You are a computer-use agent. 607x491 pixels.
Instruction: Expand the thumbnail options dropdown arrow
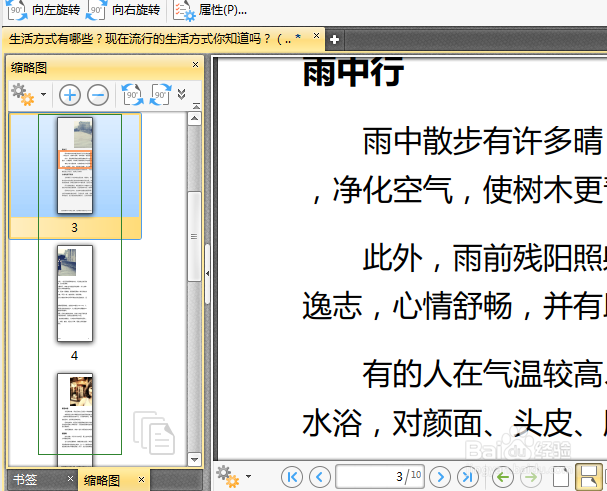[43, 94]
